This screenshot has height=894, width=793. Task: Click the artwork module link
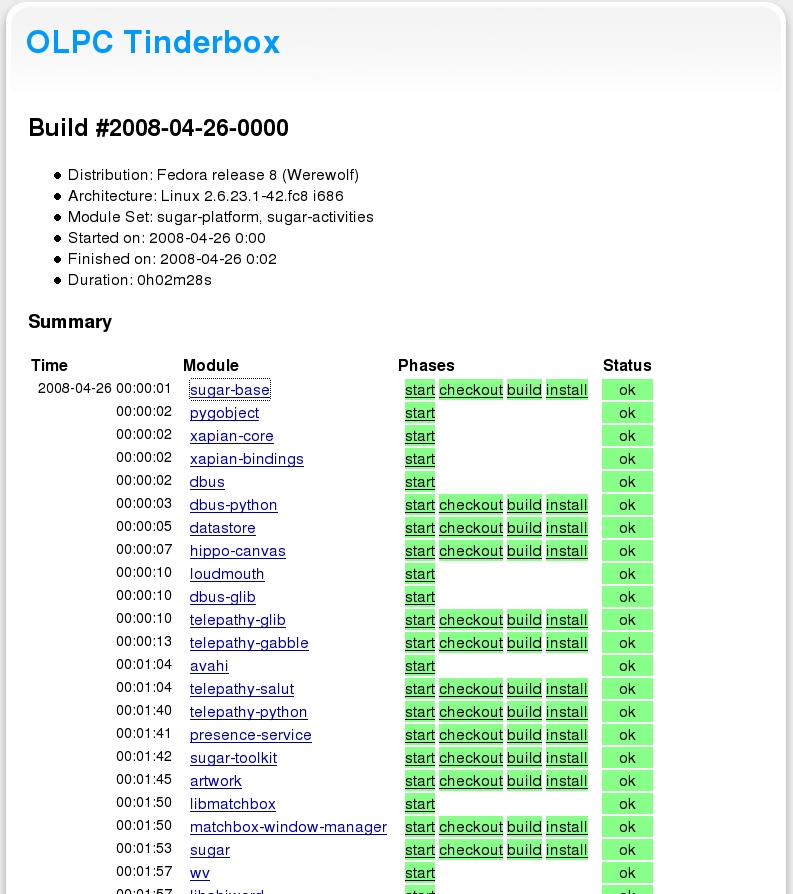216,781
